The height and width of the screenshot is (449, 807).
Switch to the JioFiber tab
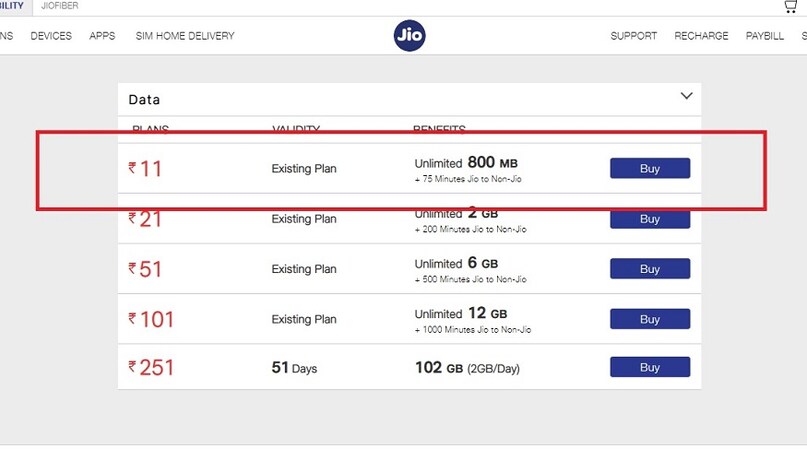[x=60, y=6]
